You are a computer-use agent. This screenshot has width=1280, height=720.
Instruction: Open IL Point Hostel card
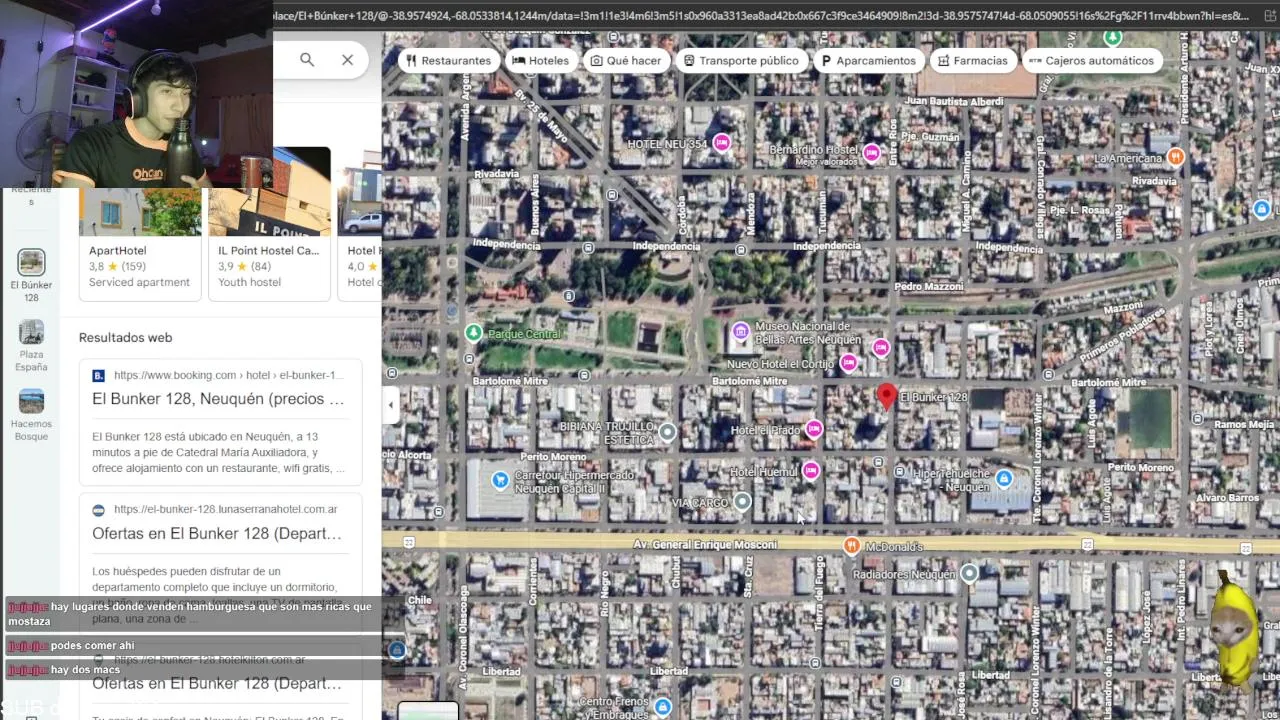[x=270, y=224]
